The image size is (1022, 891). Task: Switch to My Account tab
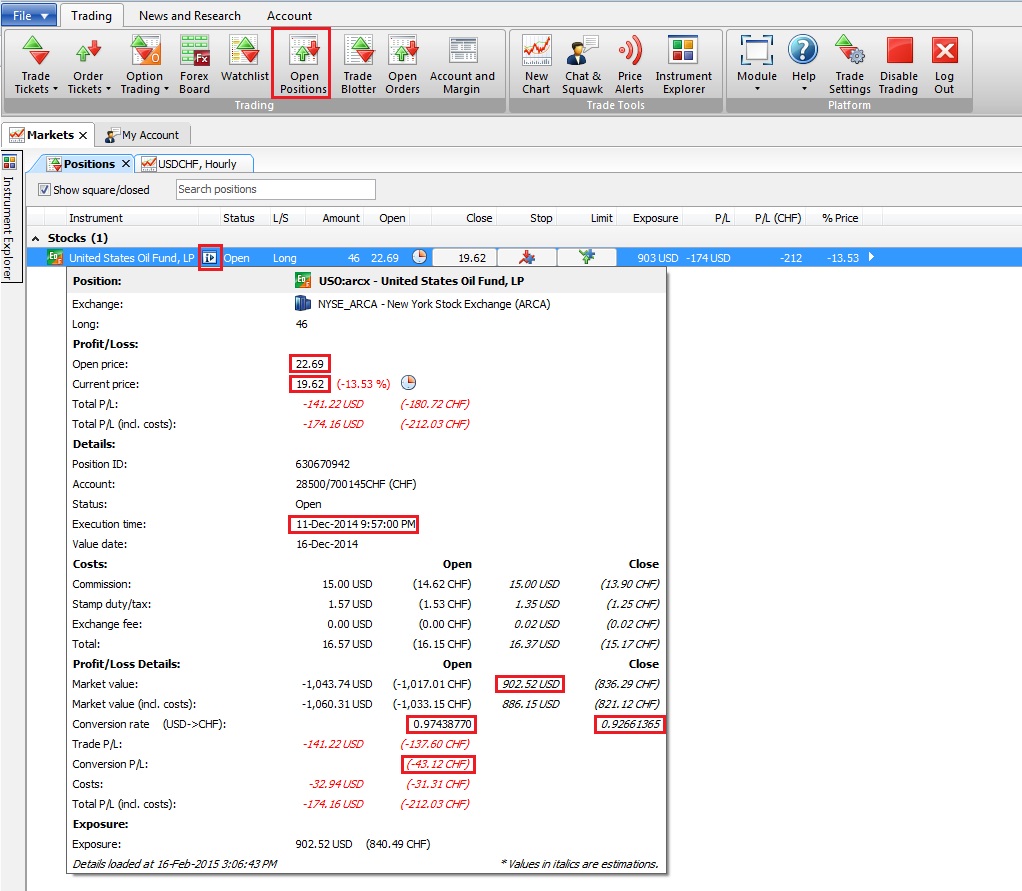(x=143, y=135)
